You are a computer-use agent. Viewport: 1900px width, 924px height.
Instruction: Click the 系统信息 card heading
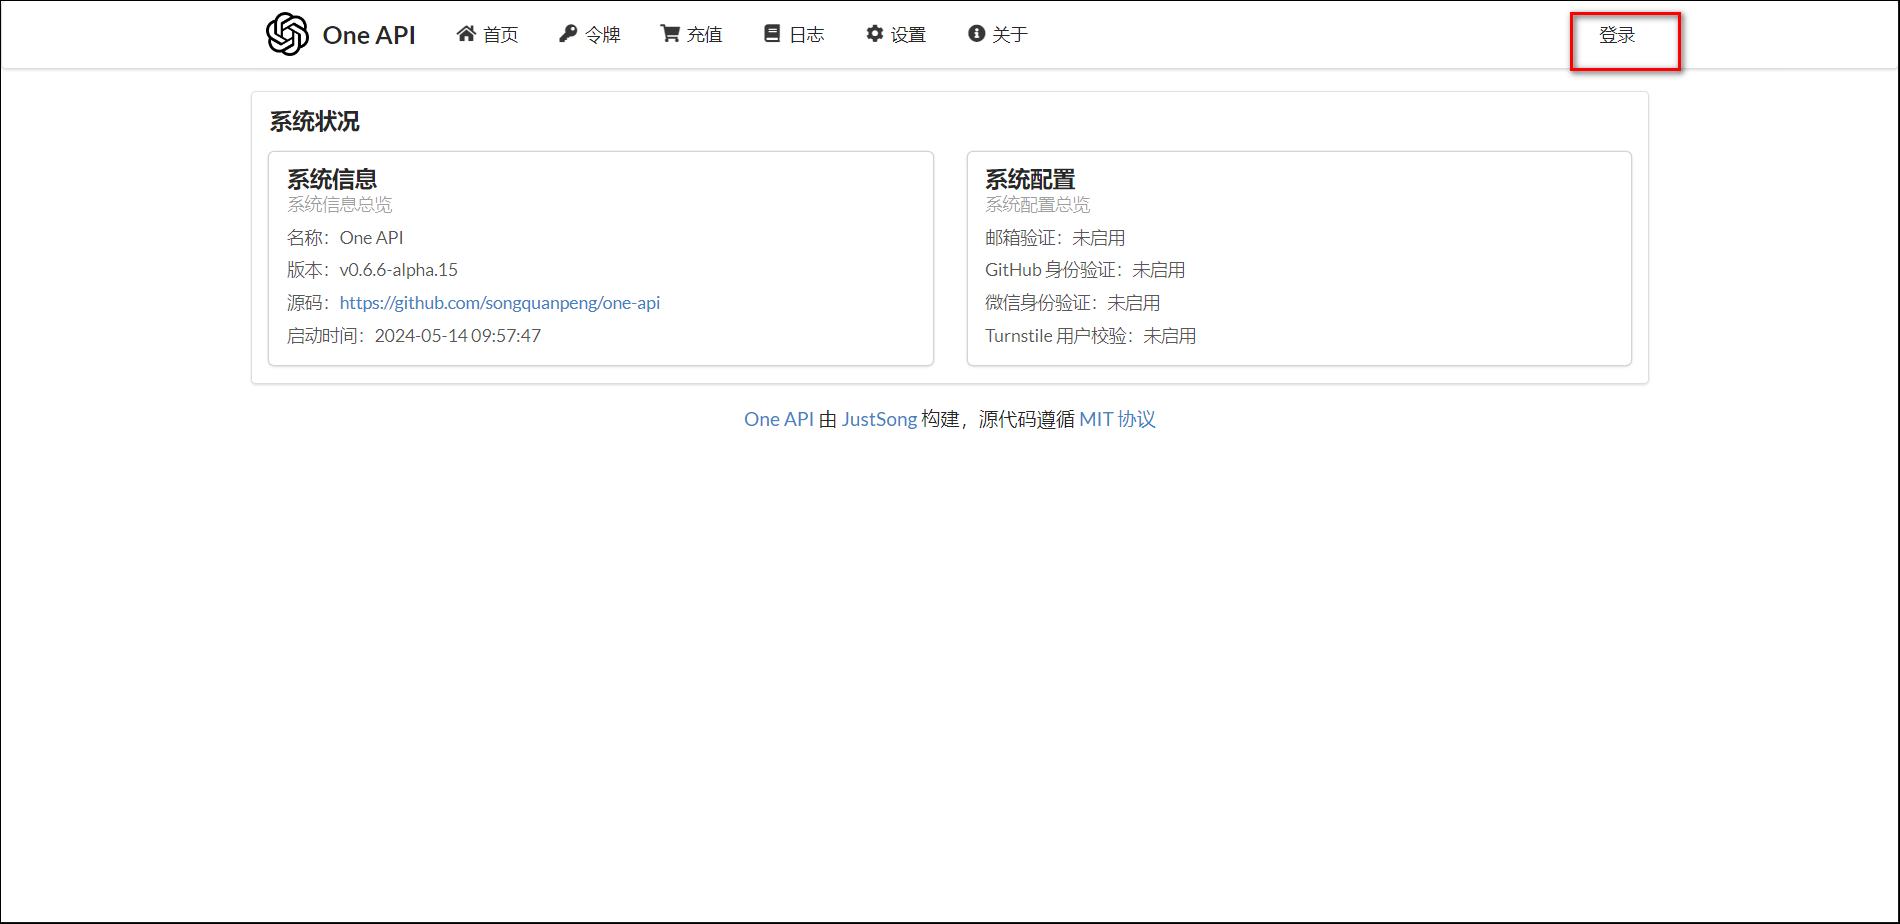(x=332, y=179)
